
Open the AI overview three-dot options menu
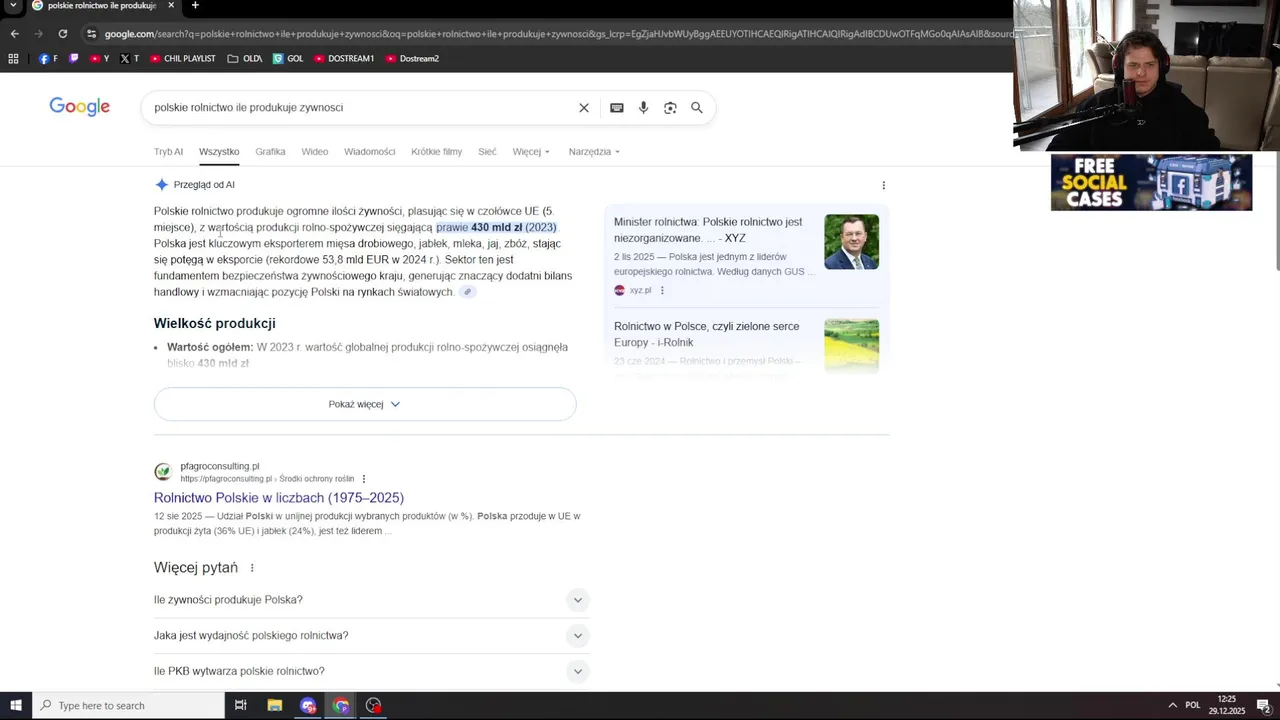[x=883, y=185]
